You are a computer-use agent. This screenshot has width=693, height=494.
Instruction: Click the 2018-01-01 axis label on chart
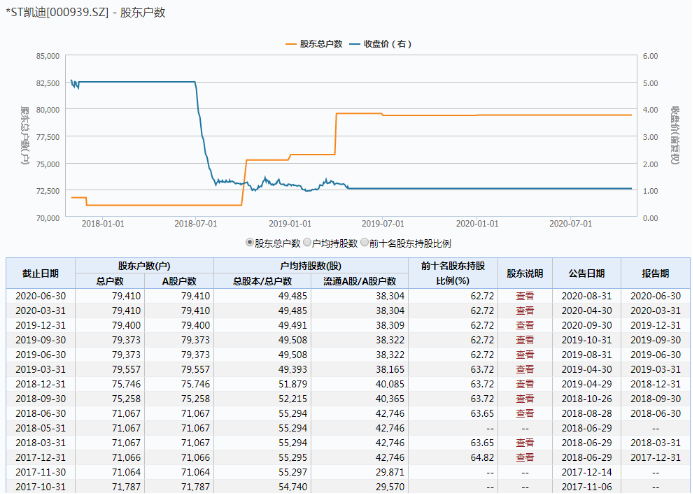tap(103, 224)
